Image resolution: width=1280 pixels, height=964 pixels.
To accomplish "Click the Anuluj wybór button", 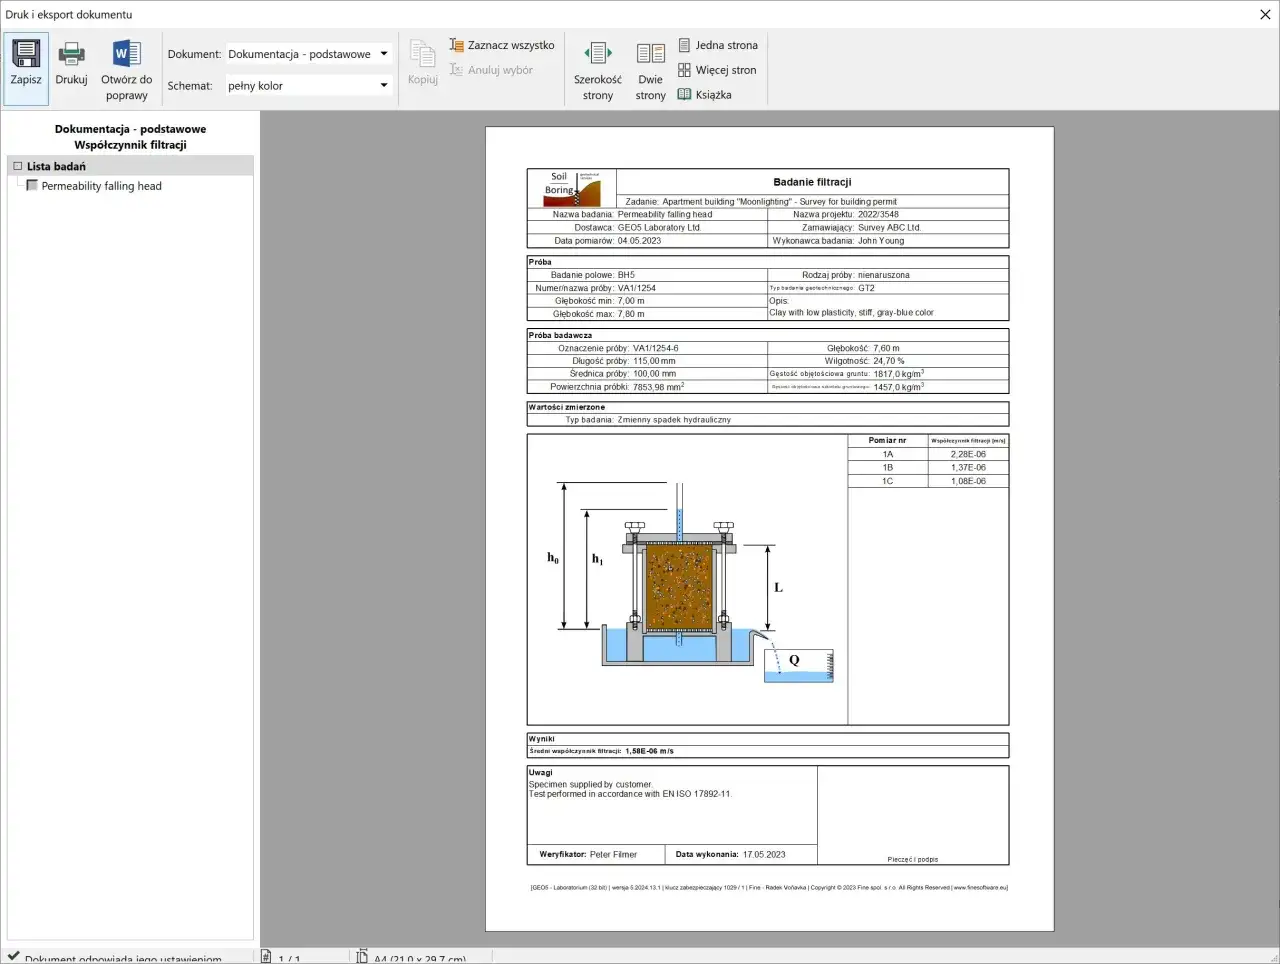I will click(x=490, y=70).
